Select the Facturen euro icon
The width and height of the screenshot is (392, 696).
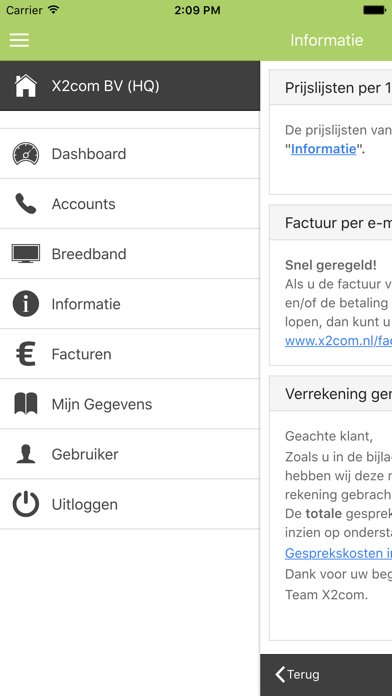tap(26, 354)
